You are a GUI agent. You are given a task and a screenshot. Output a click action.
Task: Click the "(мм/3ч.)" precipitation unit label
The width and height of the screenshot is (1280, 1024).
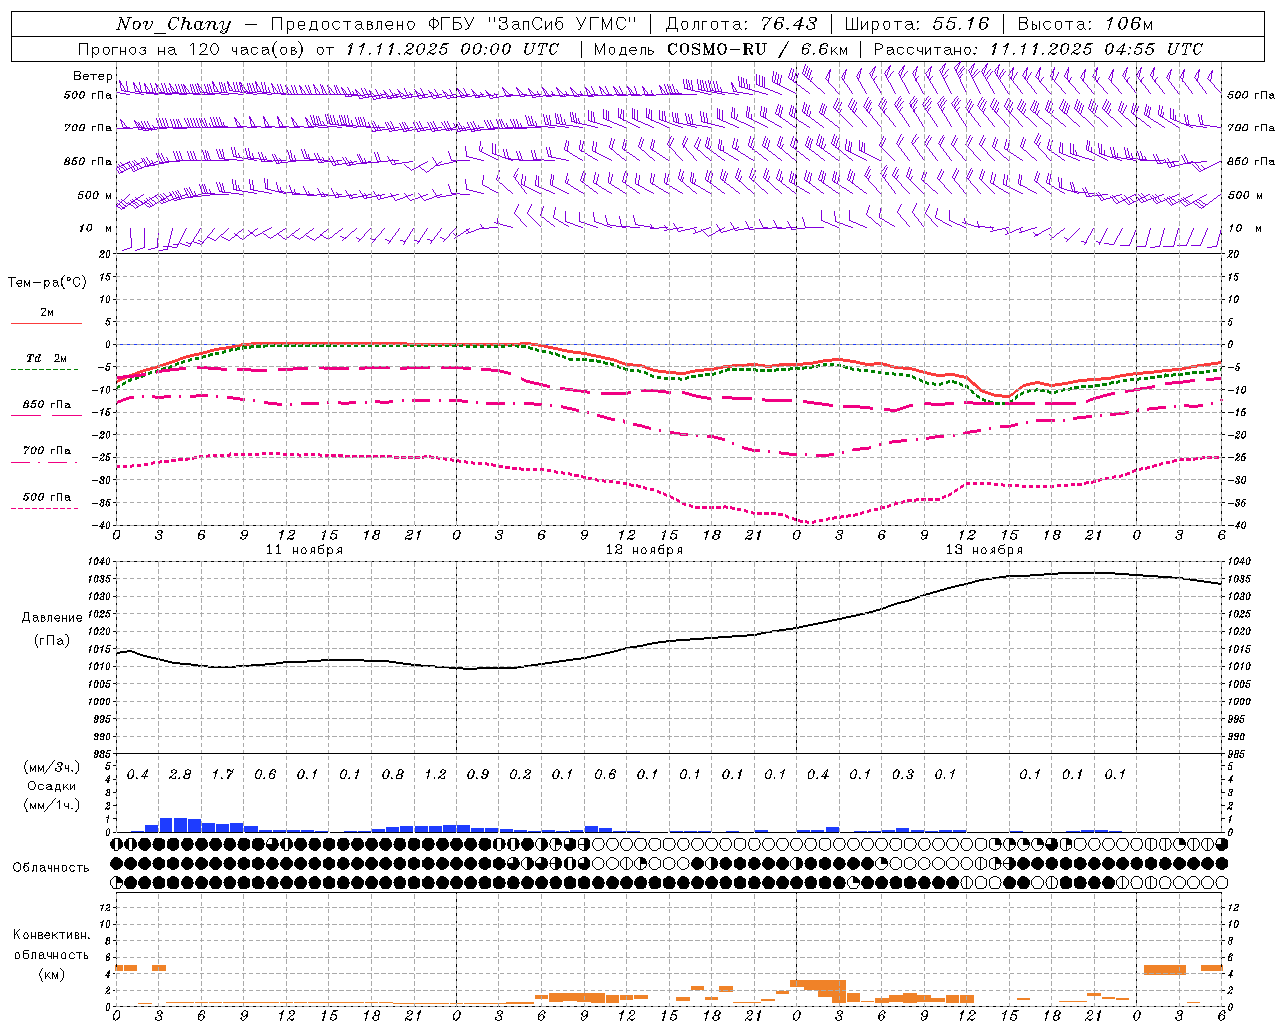point(51,767)
